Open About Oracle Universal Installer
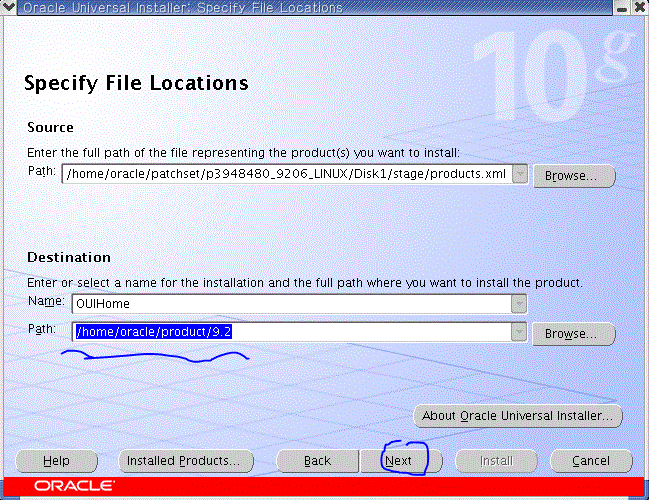The image size is (649, 500). [518, 416]
